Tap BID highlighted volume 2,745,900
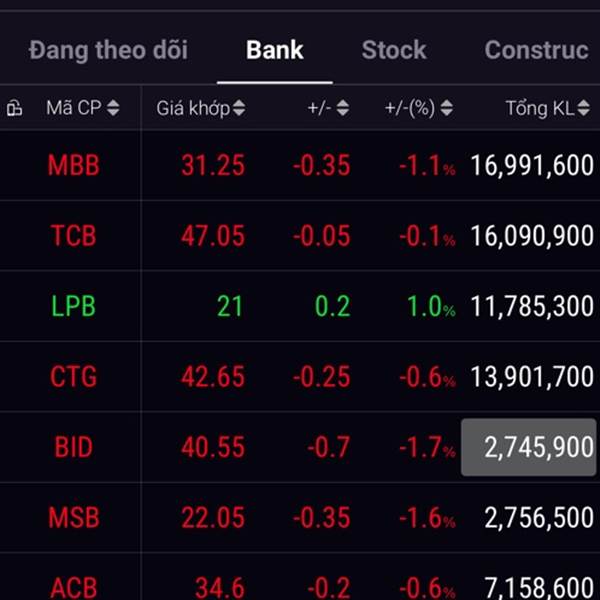This screenshot has height=600, width=600. pos(528,447)
